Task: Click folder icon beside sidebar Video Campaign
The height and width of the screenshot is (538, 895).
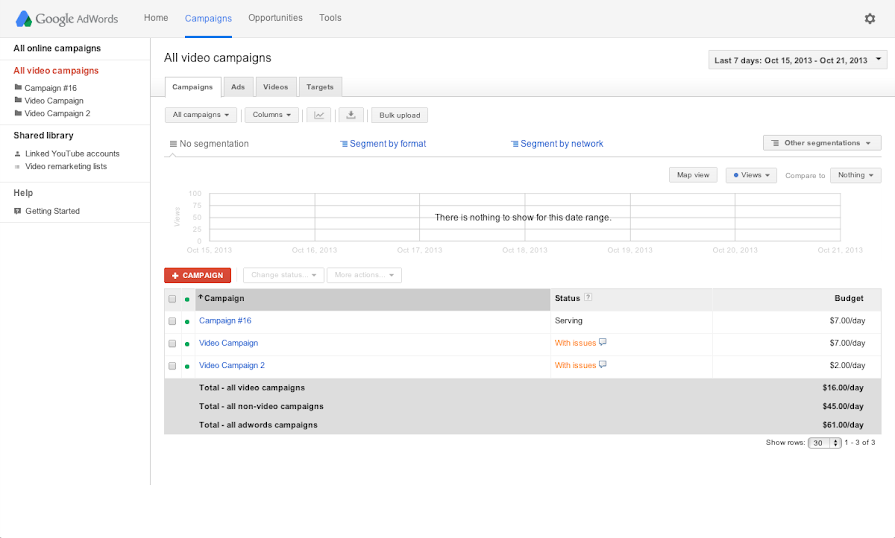Action: point(18,100)
